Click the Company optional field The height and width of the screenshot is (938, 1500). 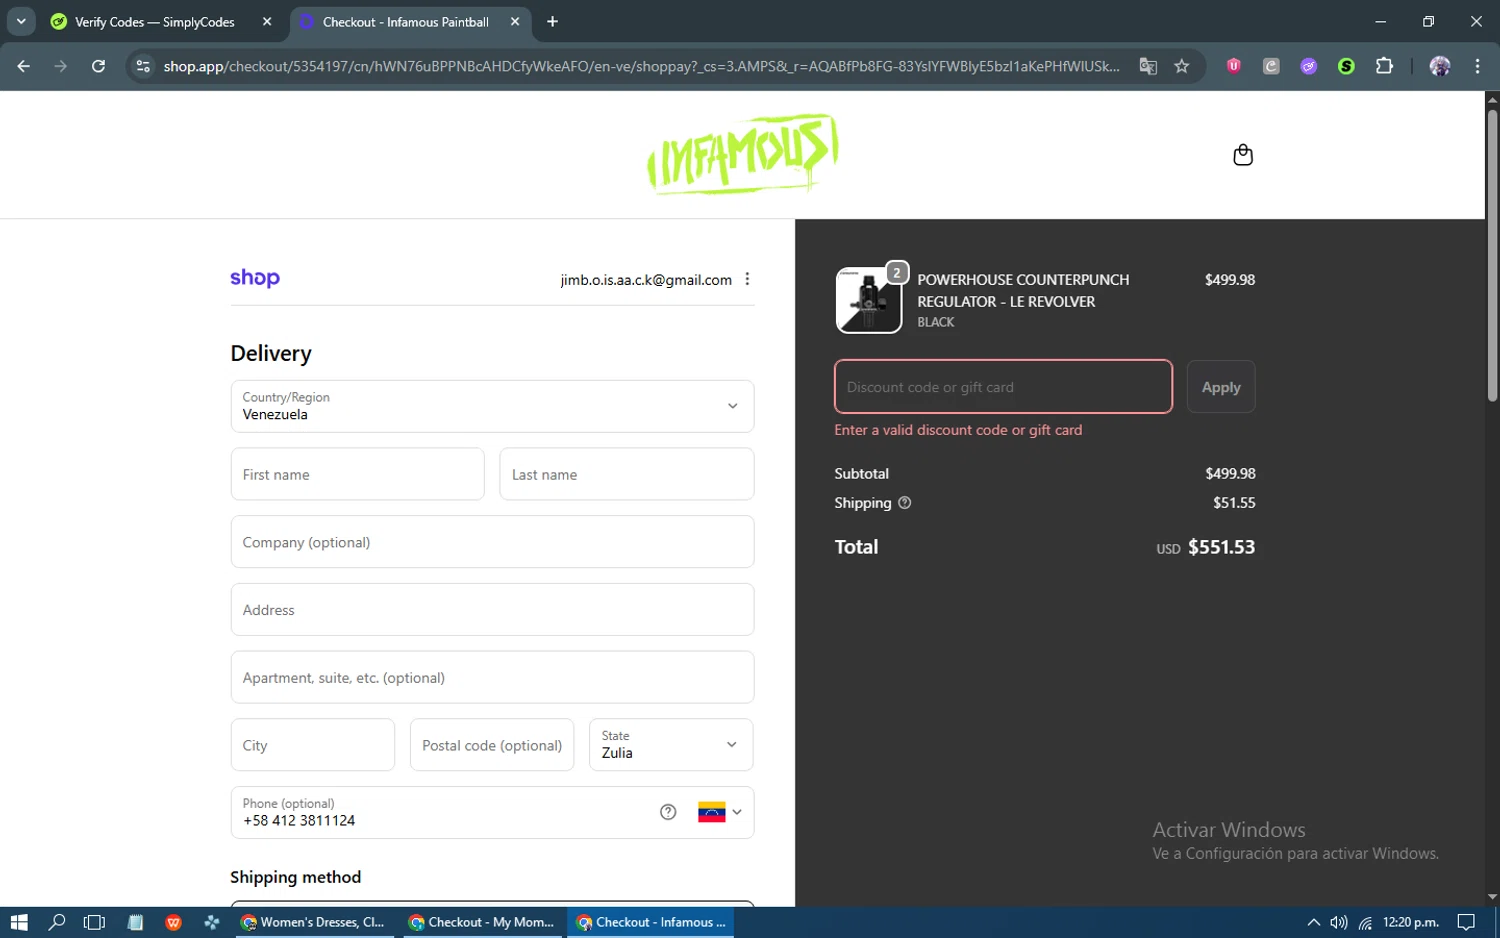pos(492,542)
